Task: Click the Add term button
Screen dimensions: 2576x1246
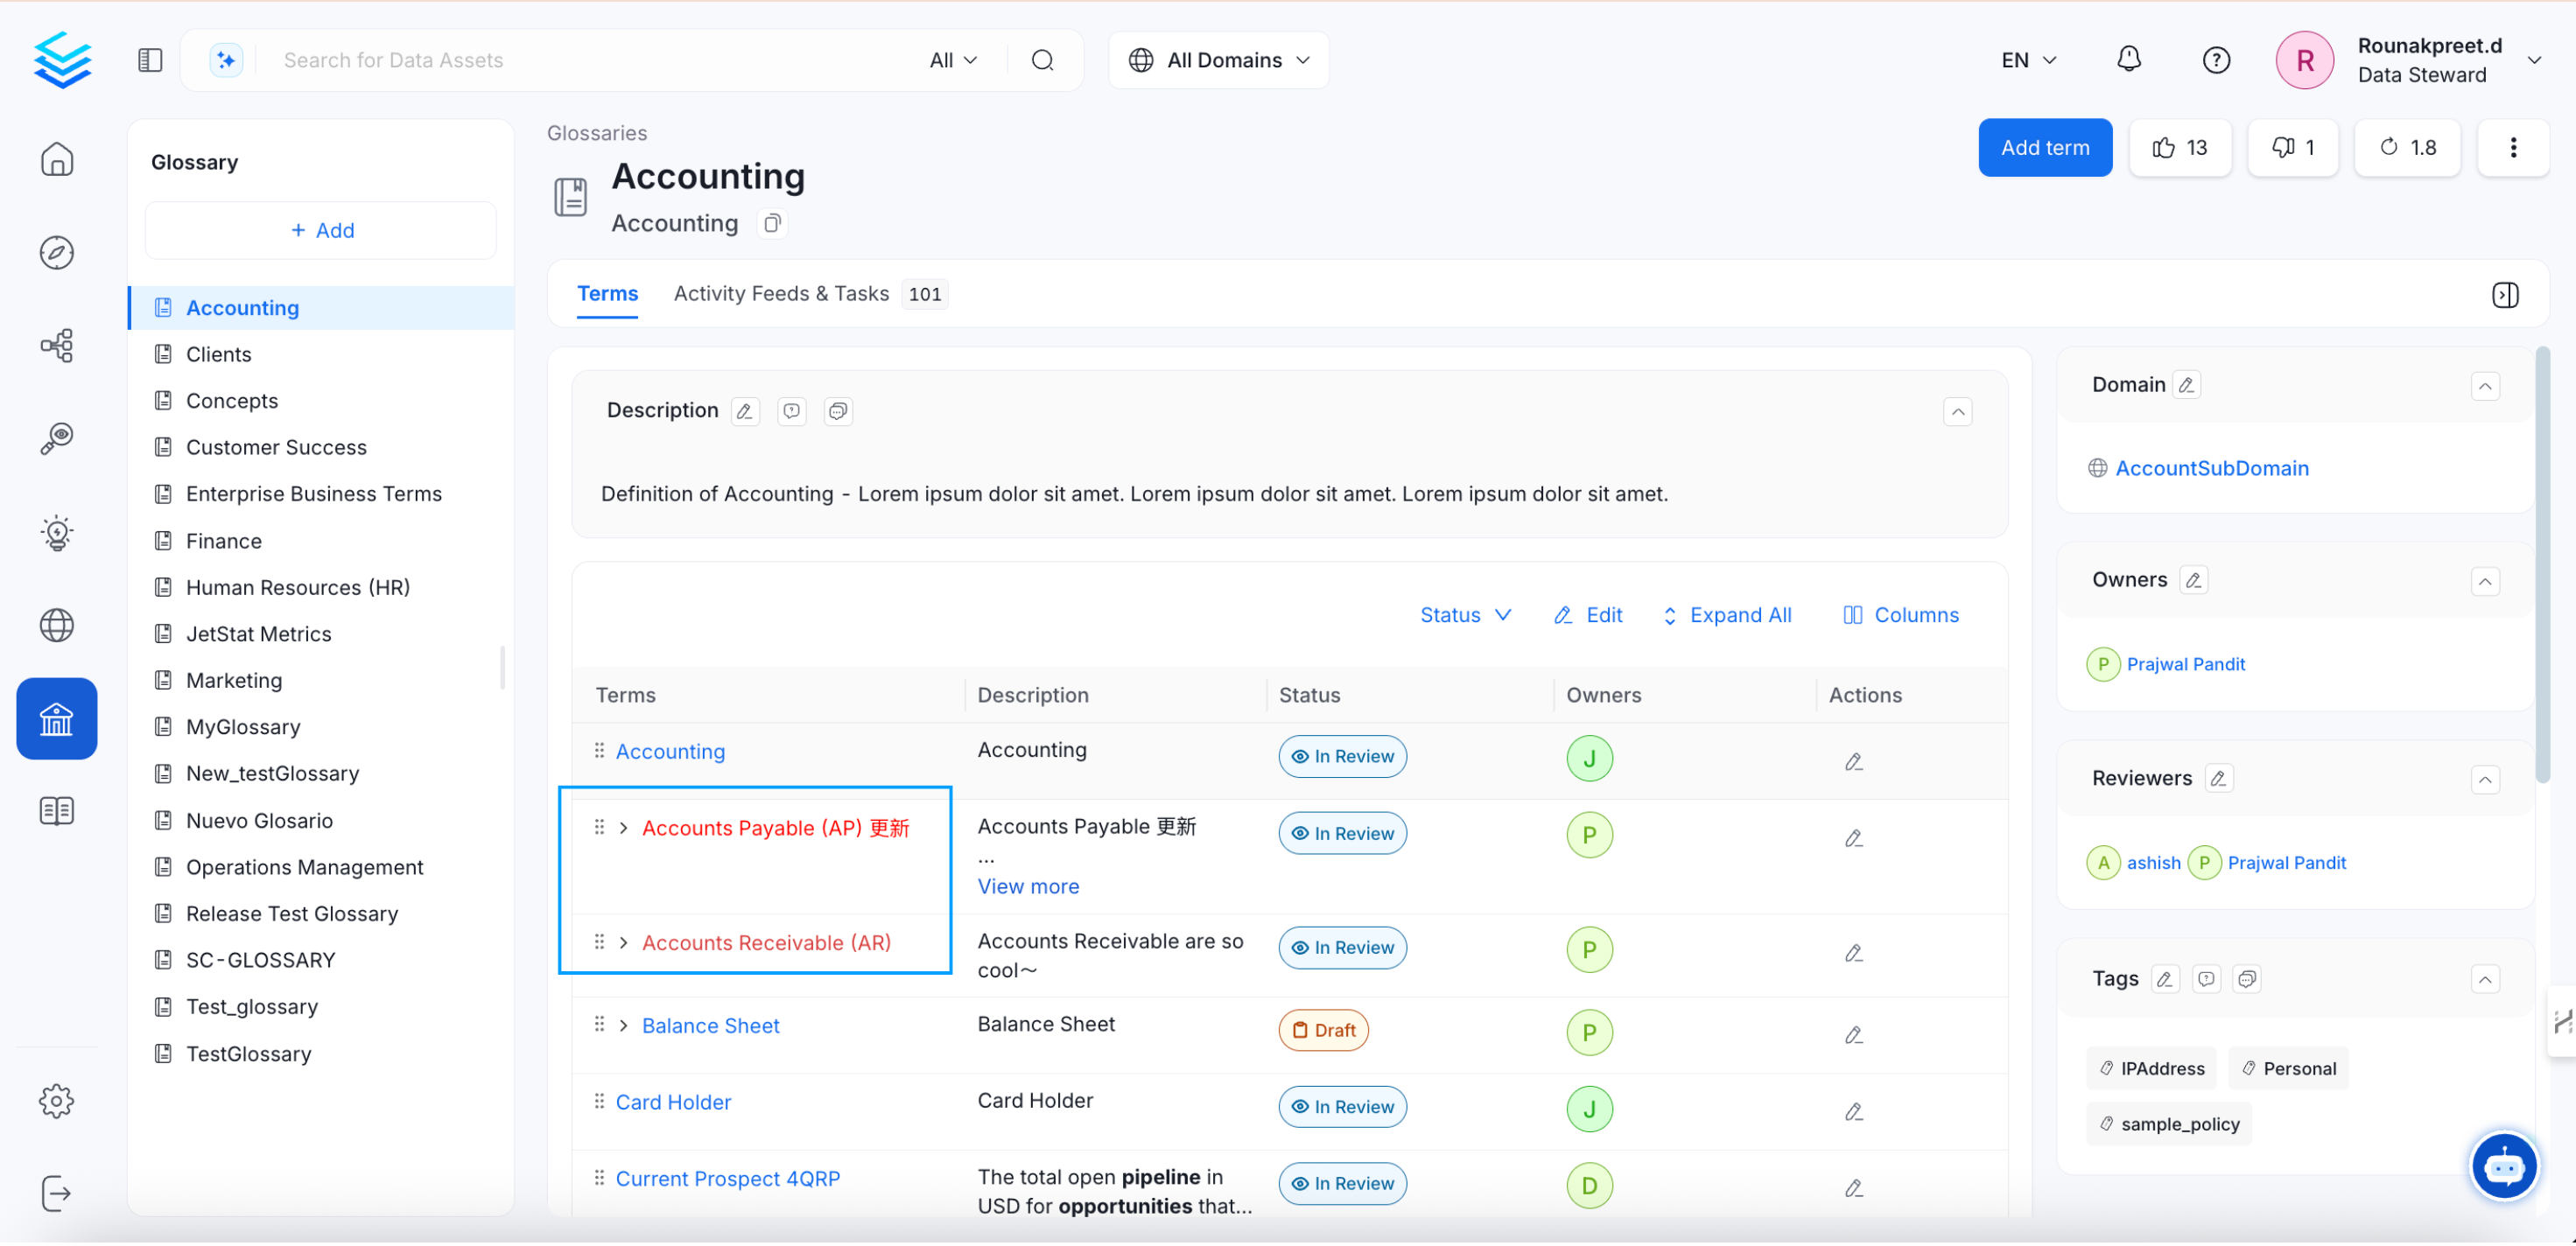Action: (x=2044, y=148)
